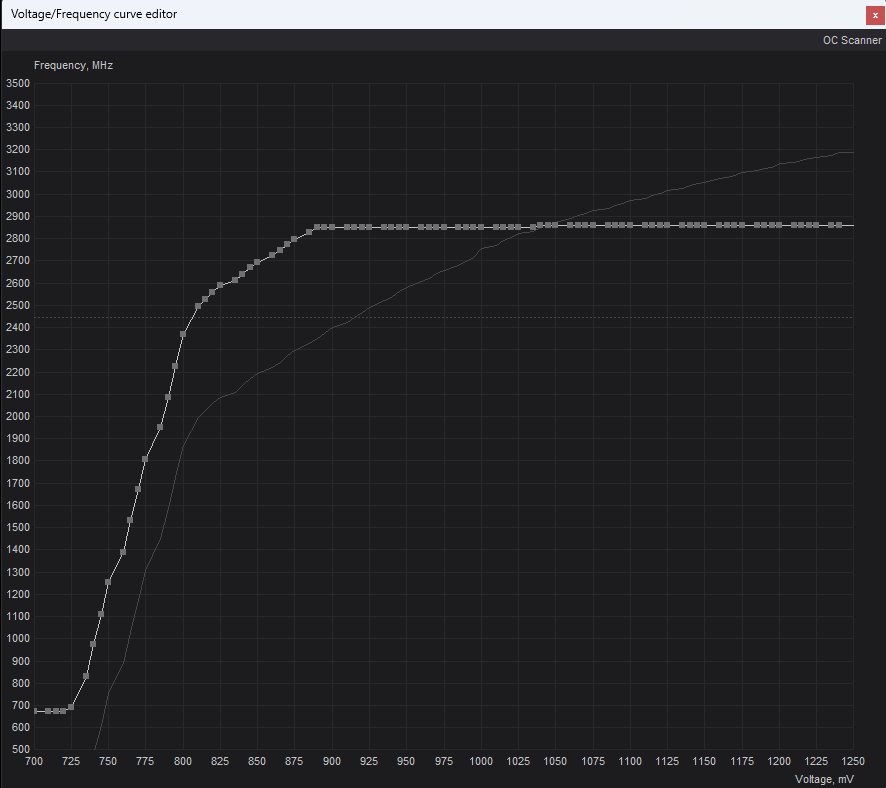Select the curve point at 775 mV

[x=145, y=459]
